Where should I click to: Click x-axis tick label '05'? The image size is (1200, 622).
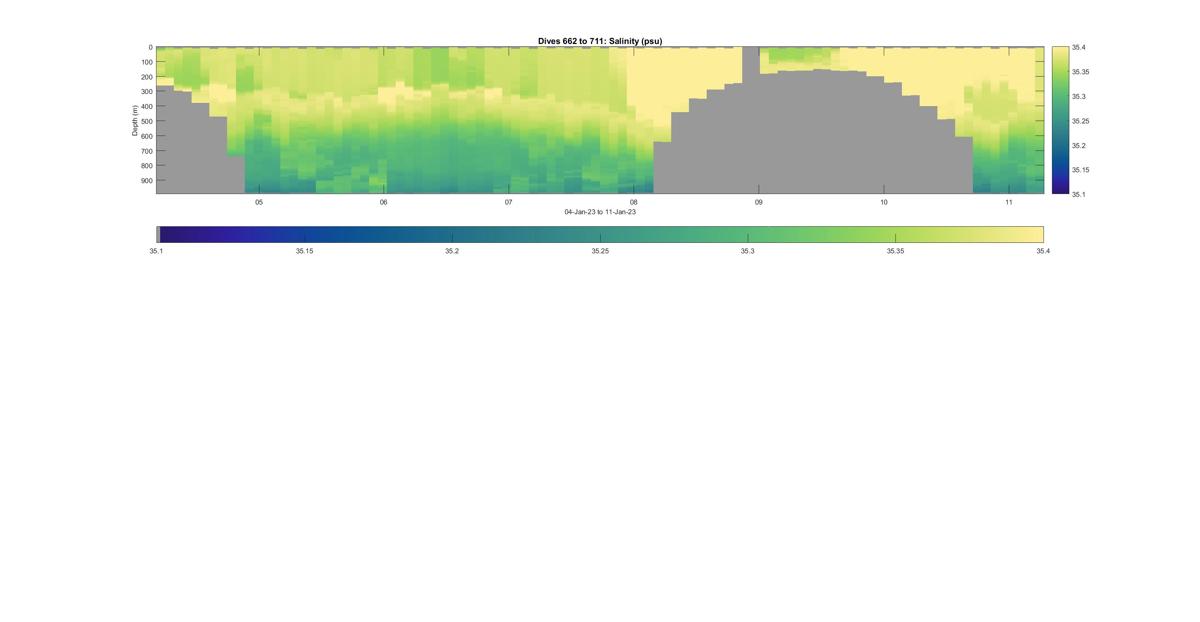pyautogui.click(x=259, y=202)
